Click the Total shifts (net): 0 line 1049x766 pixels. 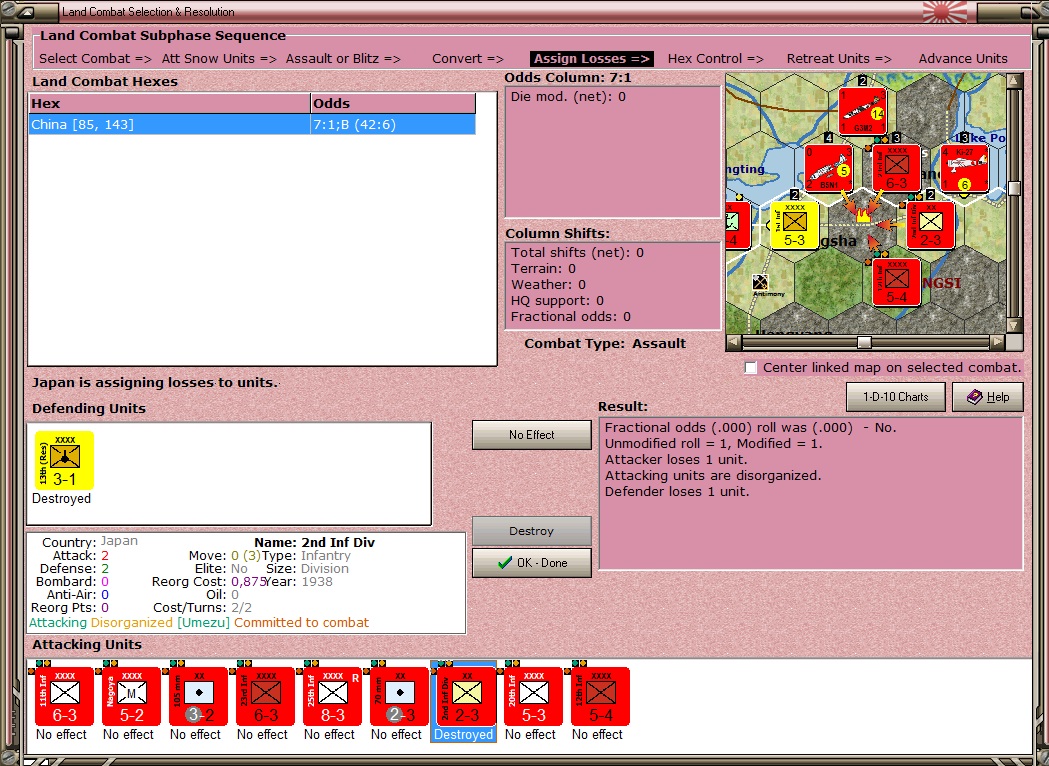pos(577,253)
